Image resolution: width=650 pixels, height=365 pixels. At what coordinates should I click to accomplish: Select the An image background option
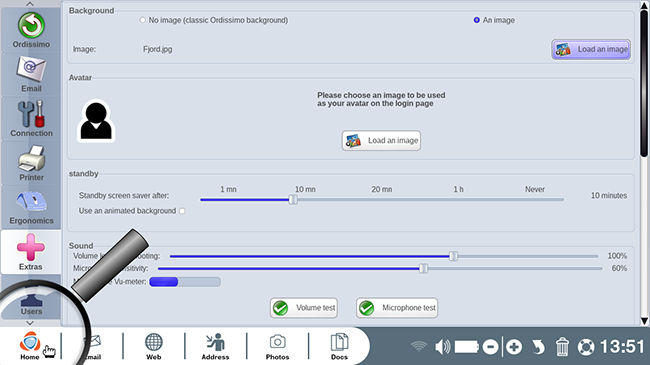coord(477,20)
